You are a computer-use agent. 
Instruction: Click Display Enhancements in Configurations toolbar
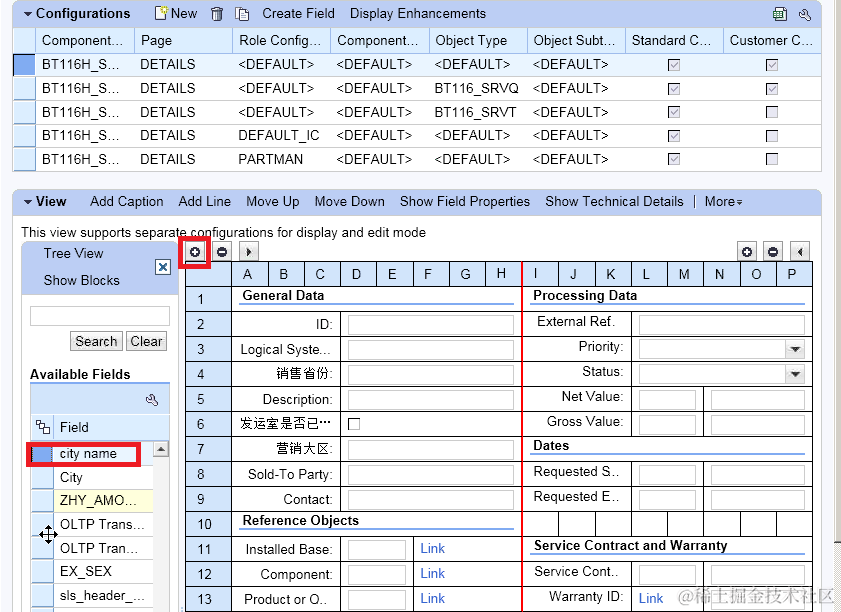tap(418, 14)
